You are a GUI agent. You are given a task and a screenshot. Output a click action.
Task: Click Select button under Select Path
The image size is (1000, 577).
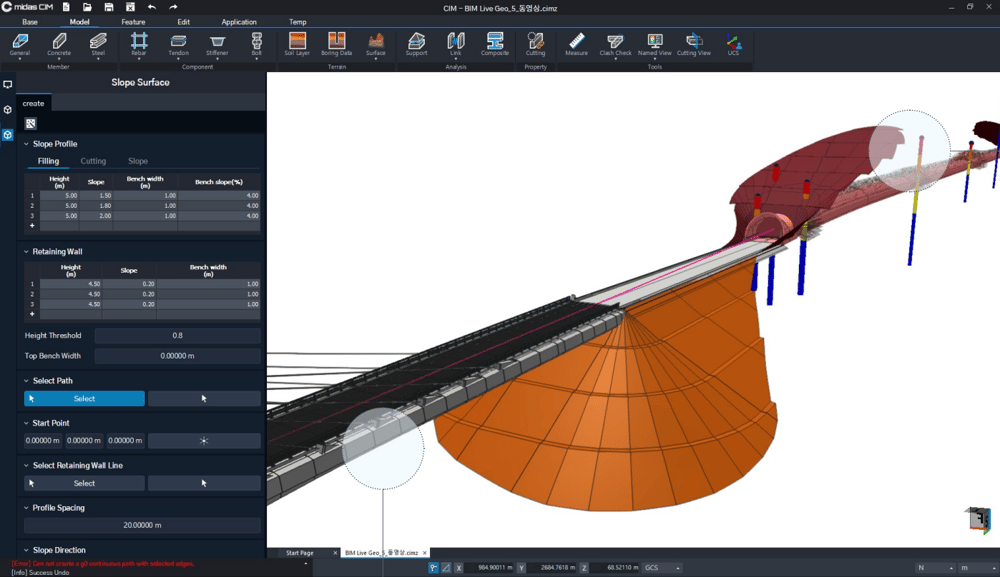(84, 399)
